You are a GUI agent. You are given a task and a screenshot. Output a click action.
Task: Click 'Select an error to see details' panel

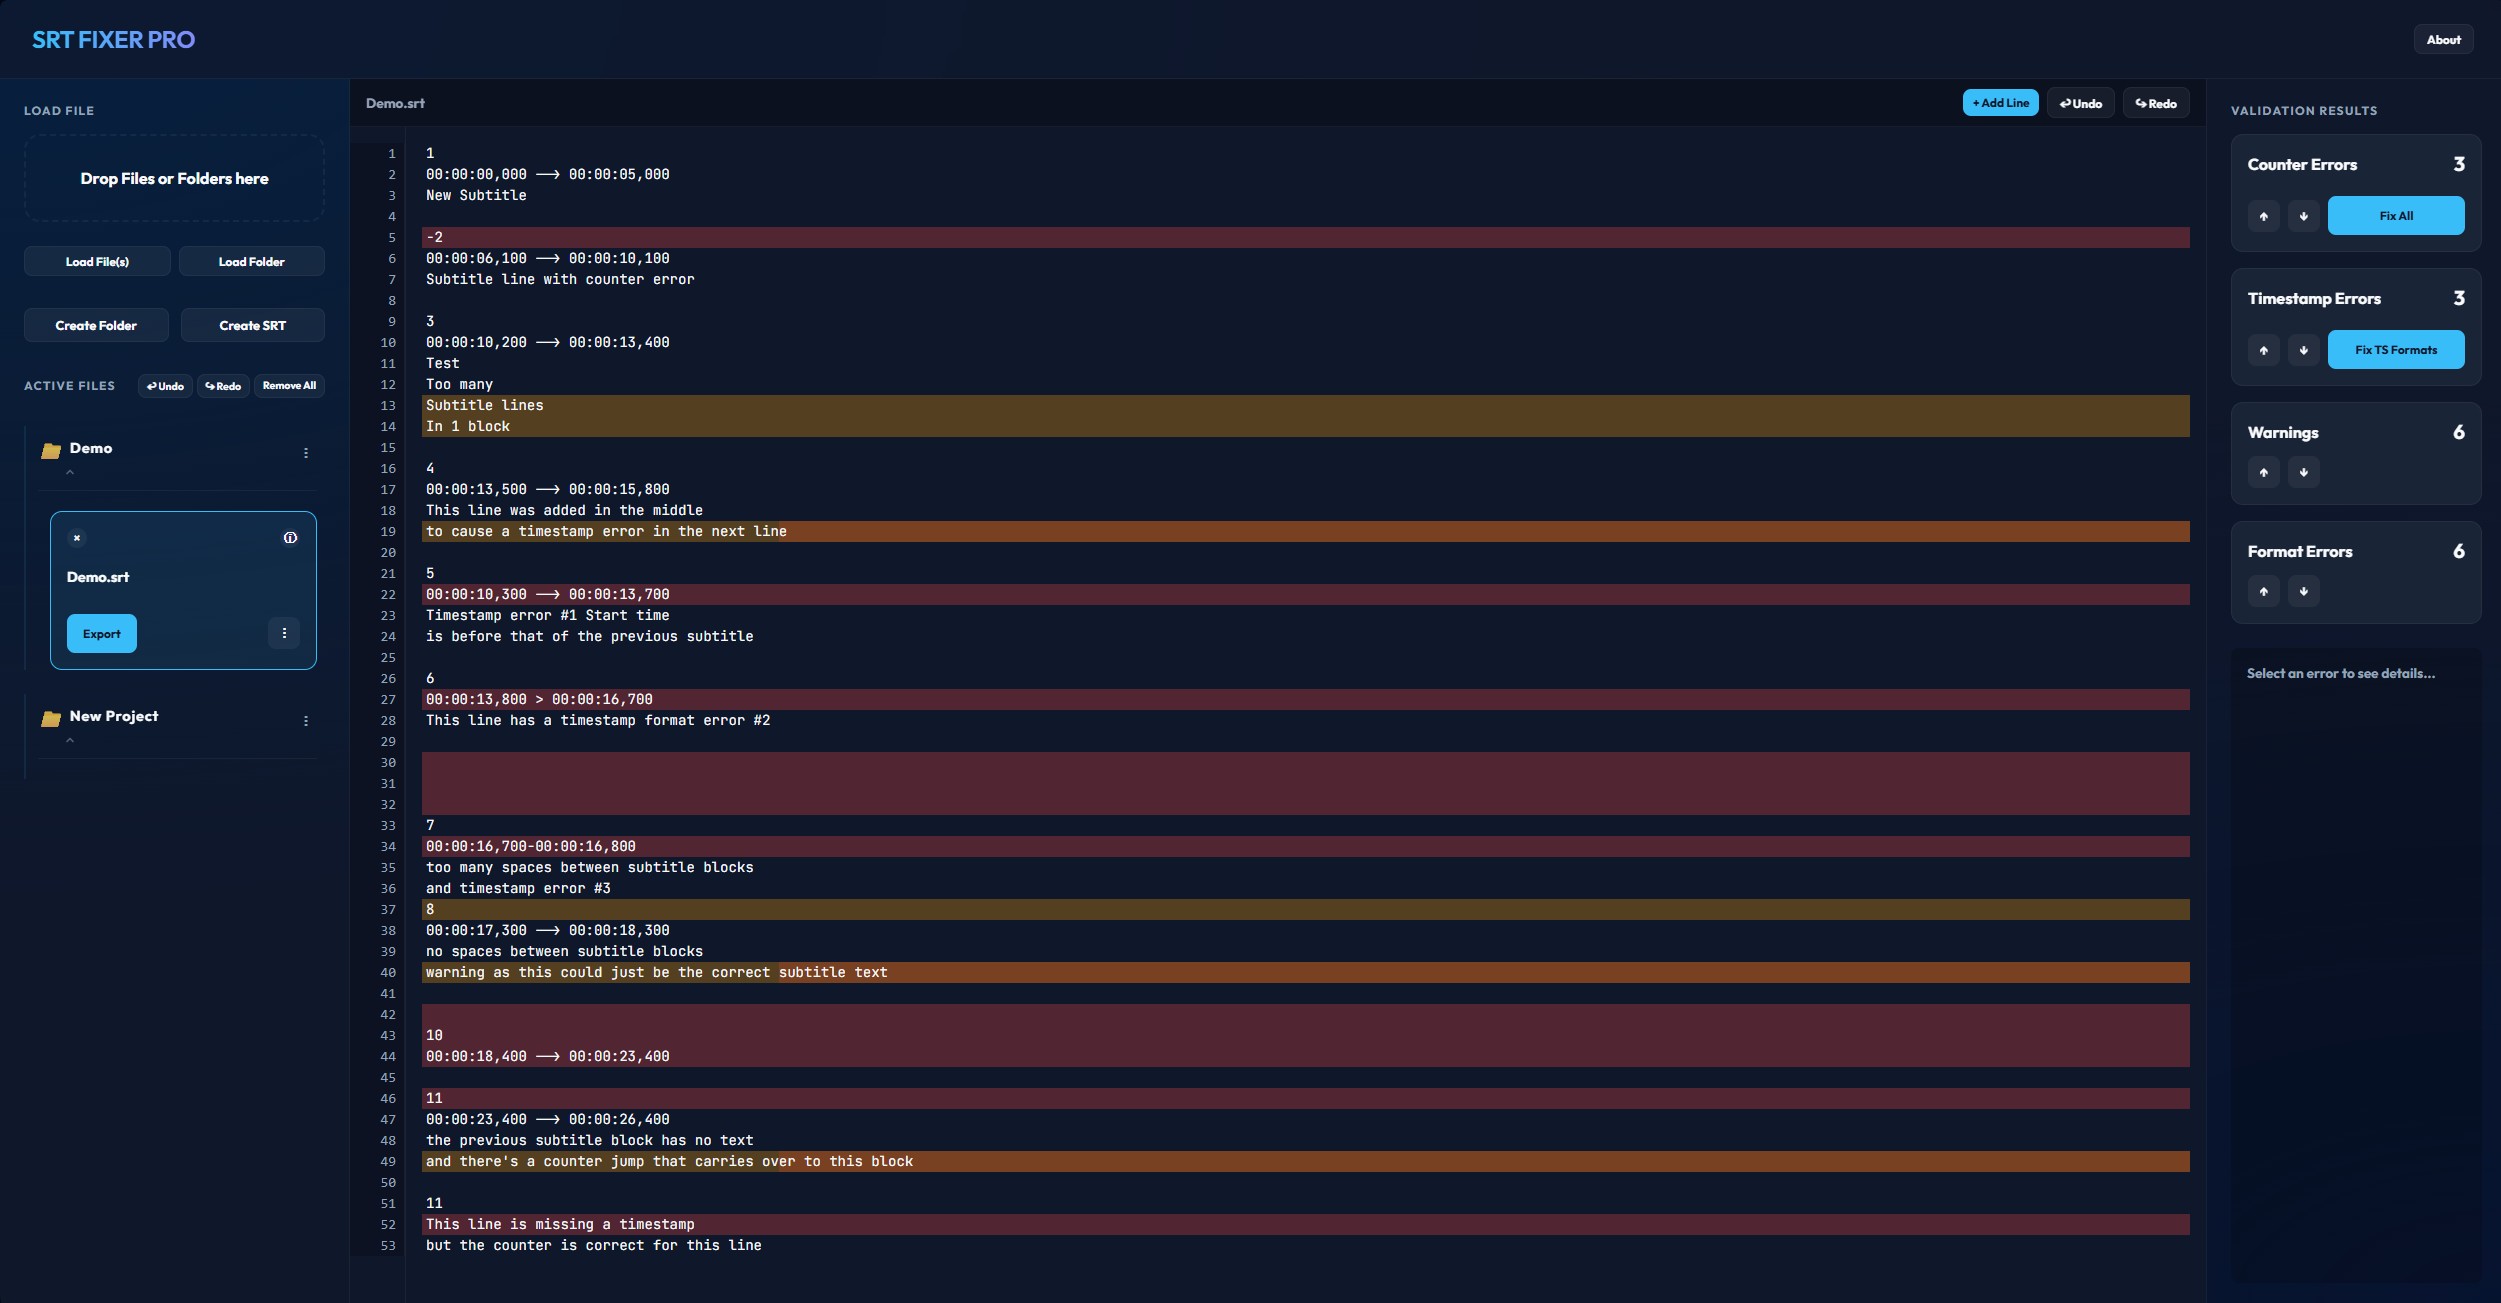pos(2356,965)
